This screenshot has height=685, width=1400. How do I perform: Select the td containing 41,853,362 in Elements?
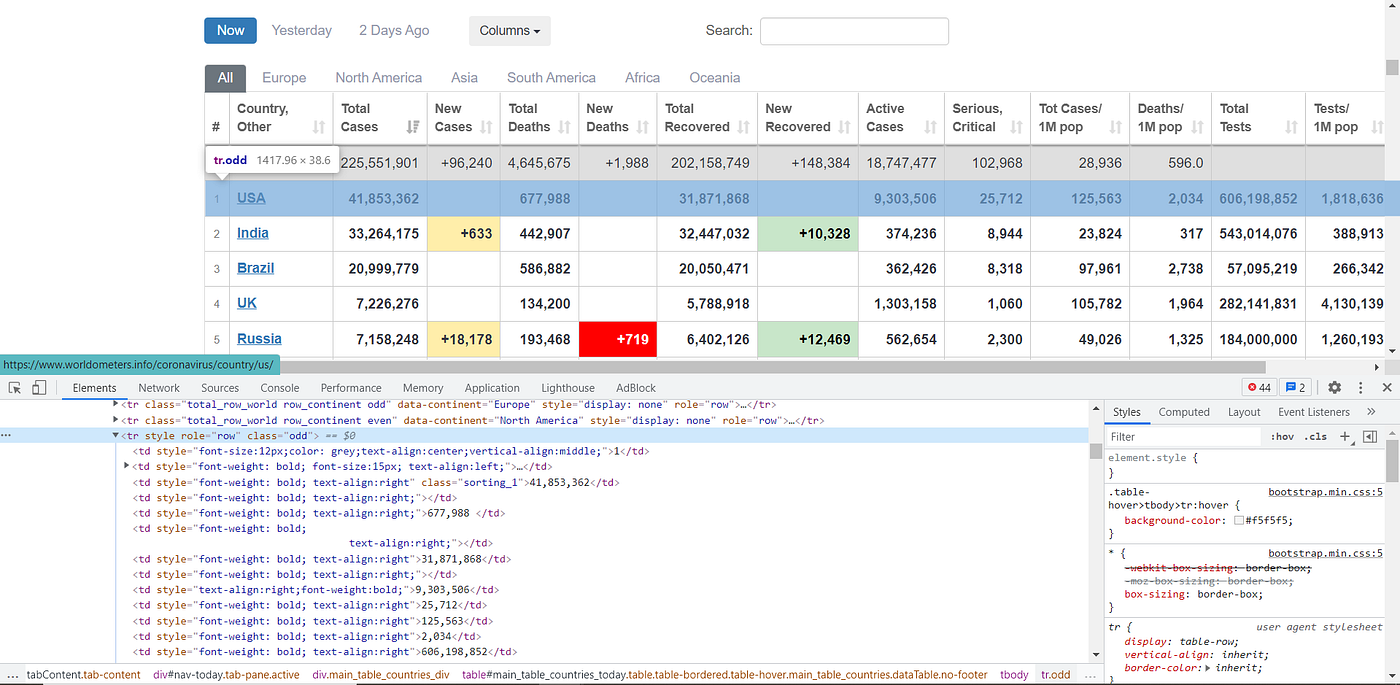click(376, 482)
